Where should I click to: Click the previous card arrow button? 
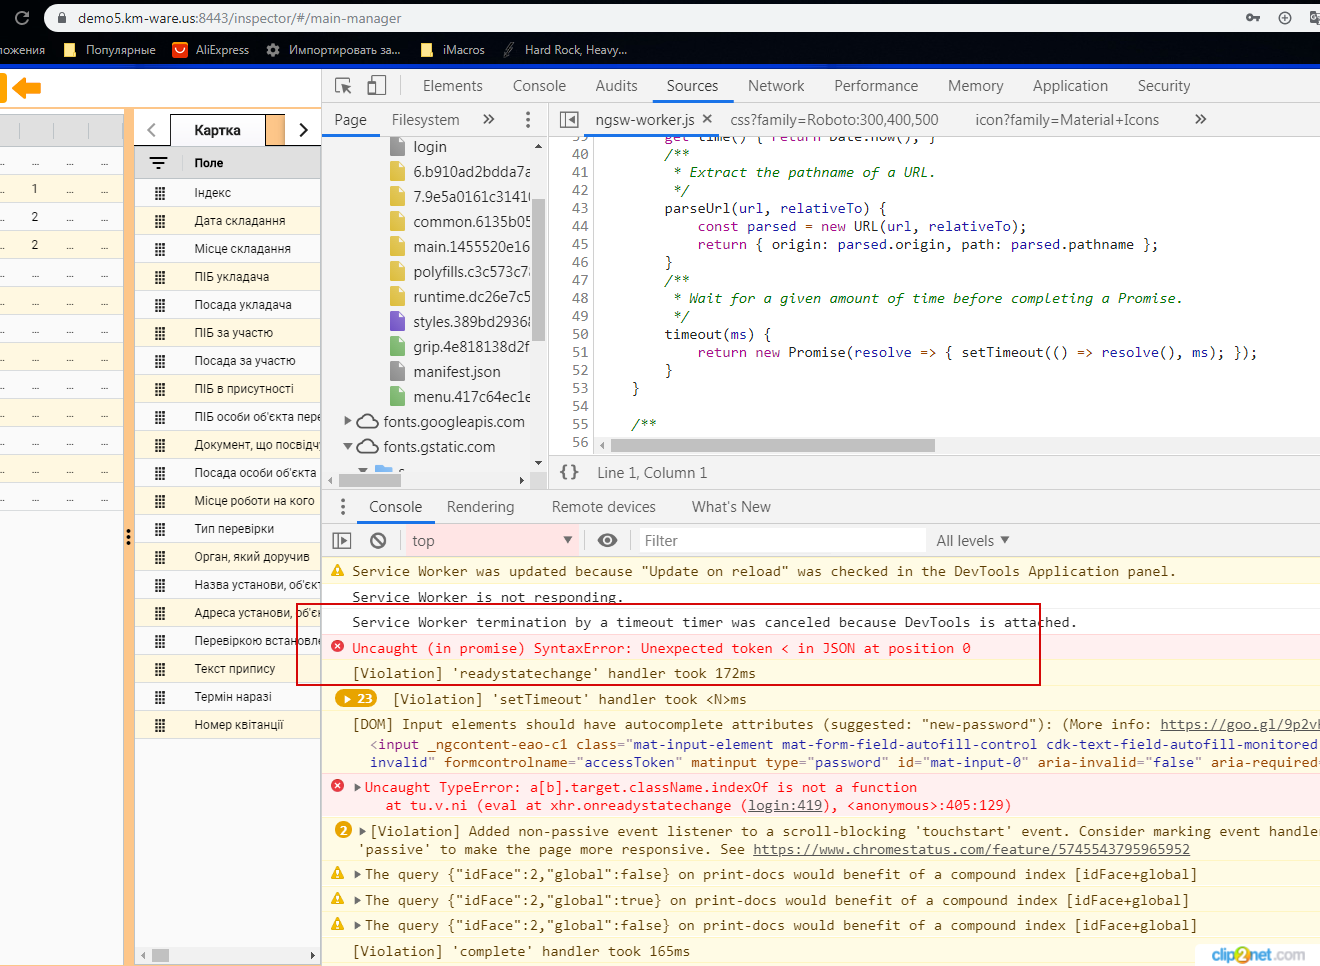[x=151, y=130]
